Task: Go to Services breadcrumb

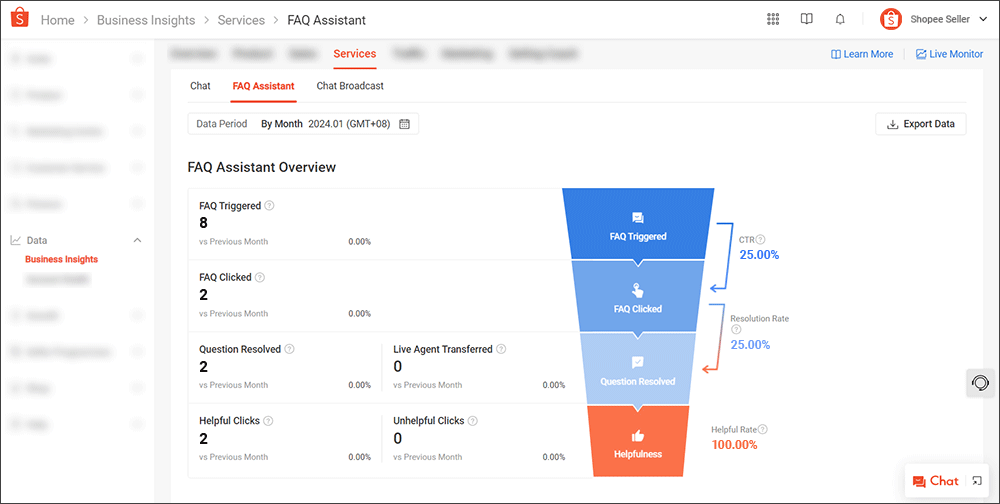Action: pyautogui.click(x=241, y=20)
